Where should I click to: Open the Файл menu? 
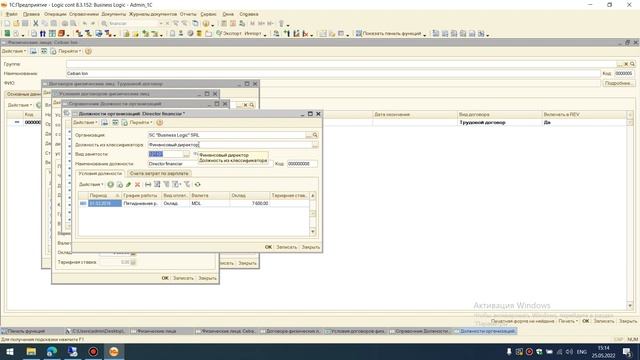(x=12, y=14)
